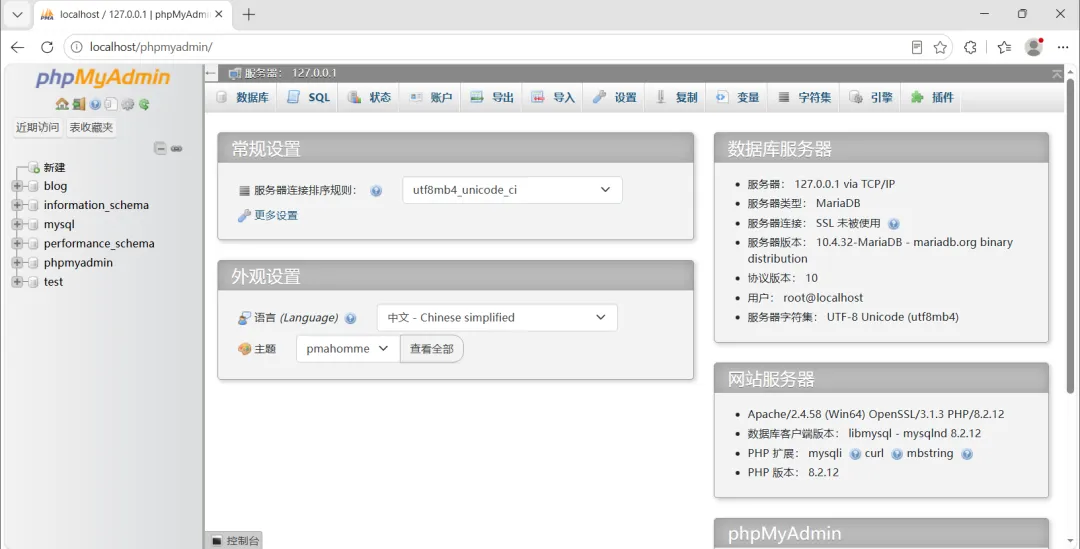Screen dimensions: 1080x549
Task: Click the browser back arrow
Action: pyautogui.click(x=17, y=47)
